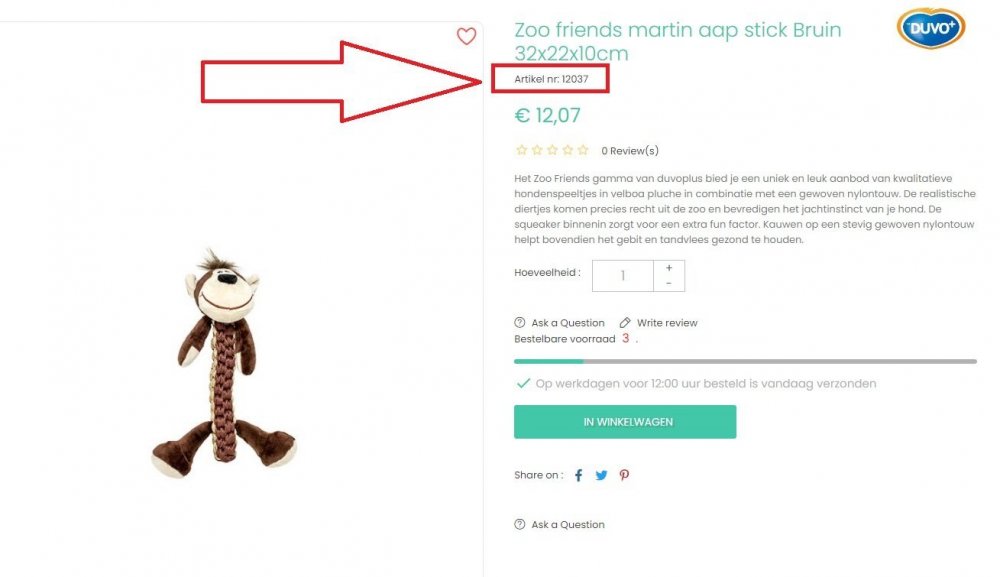Image resolution: width=1000 pixels, height=577 pixels.
Task: Click the IN WINKELWAGEN button
Action: click(626, 421)
